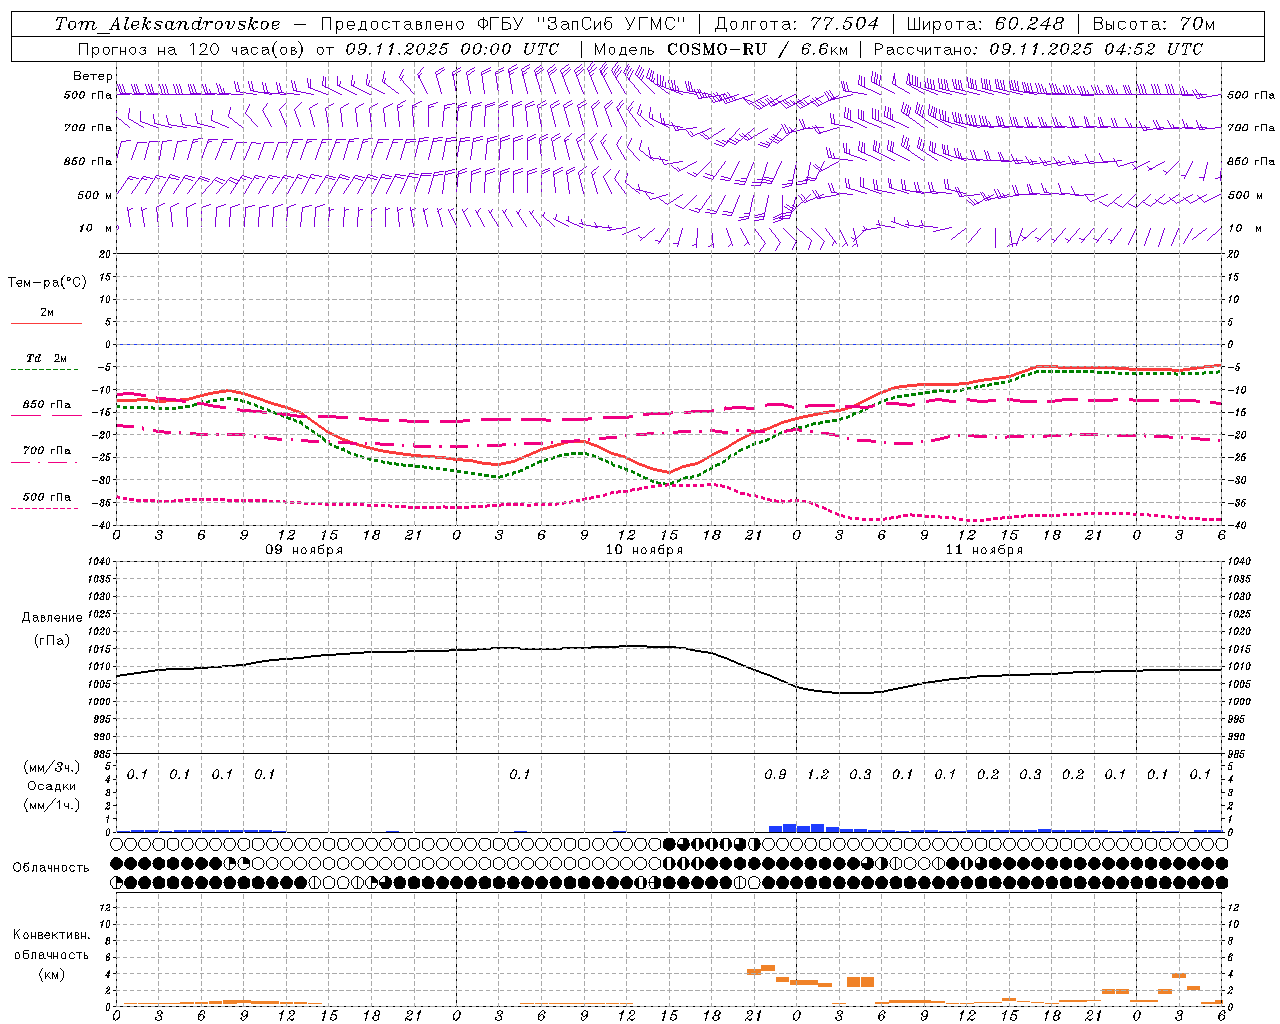Click the Прогноз на 120 часа(ов) text

pyautogui.click(x=192, y=49)
